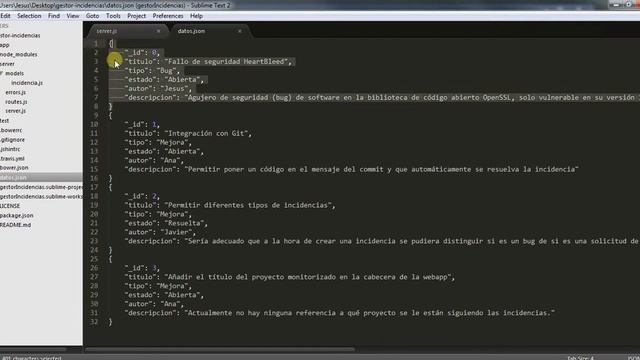Open the .bowerrc file

(11, 130)
